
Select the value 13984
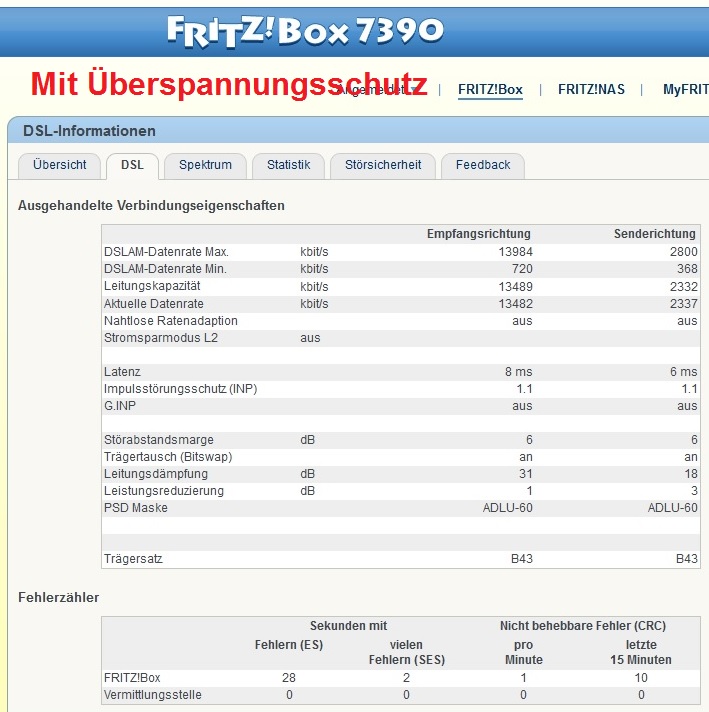[516, 252]
